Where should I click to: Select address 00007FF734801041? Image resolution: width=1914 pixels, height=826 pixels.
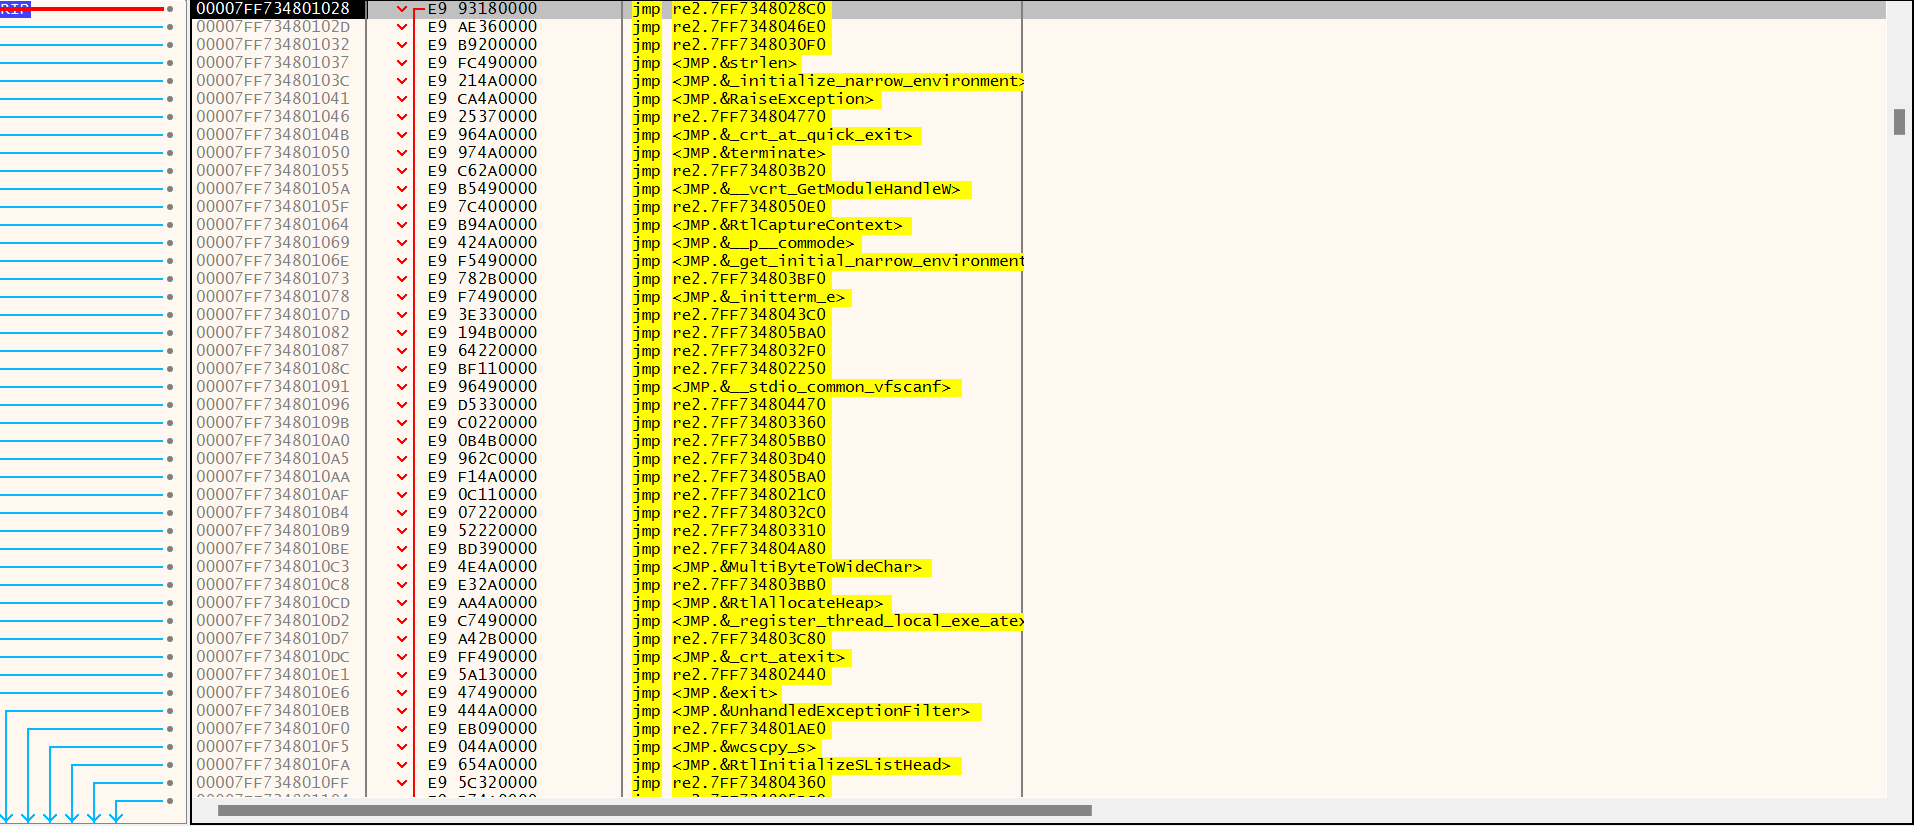click(273, 99)
